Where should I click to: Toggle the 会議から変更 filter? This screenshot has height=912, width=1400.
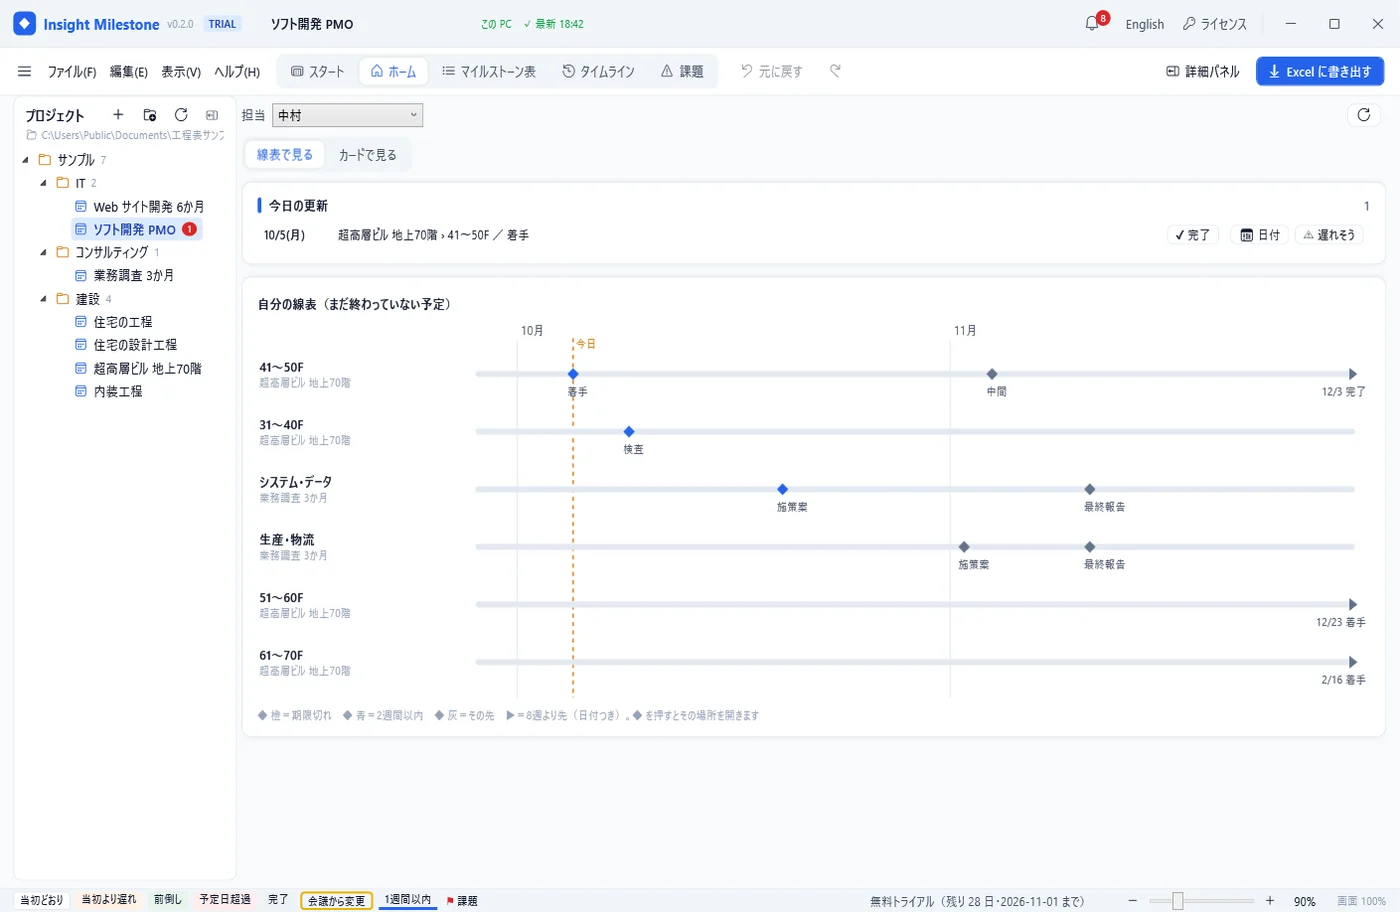[x=337, y=901]
